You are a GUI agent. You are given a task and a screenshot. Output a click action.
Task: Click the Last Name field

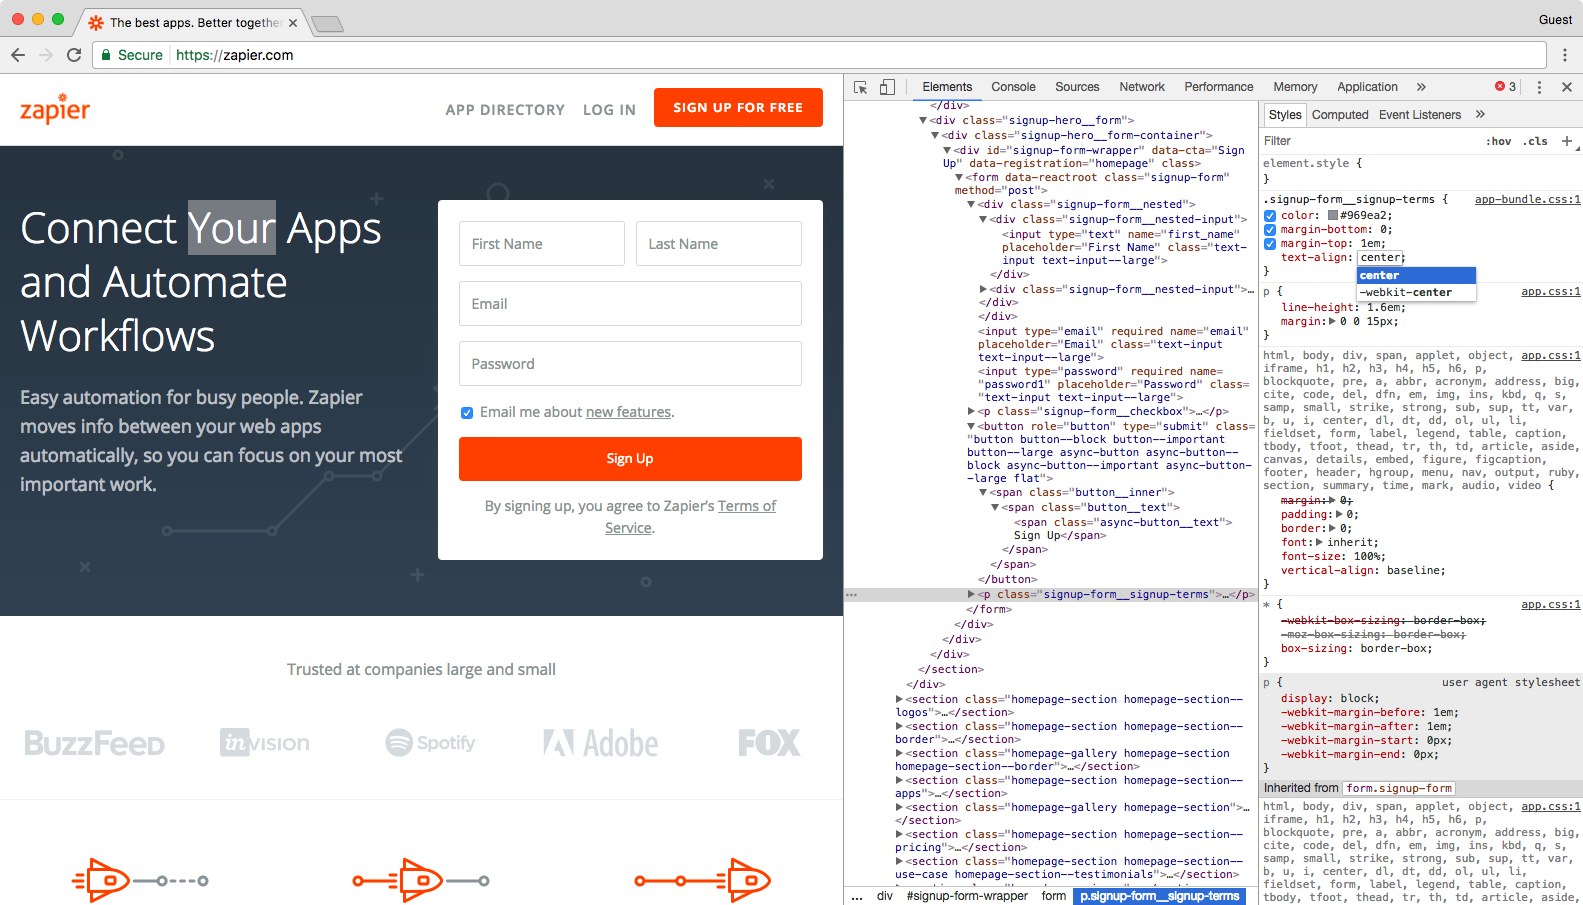719,244
